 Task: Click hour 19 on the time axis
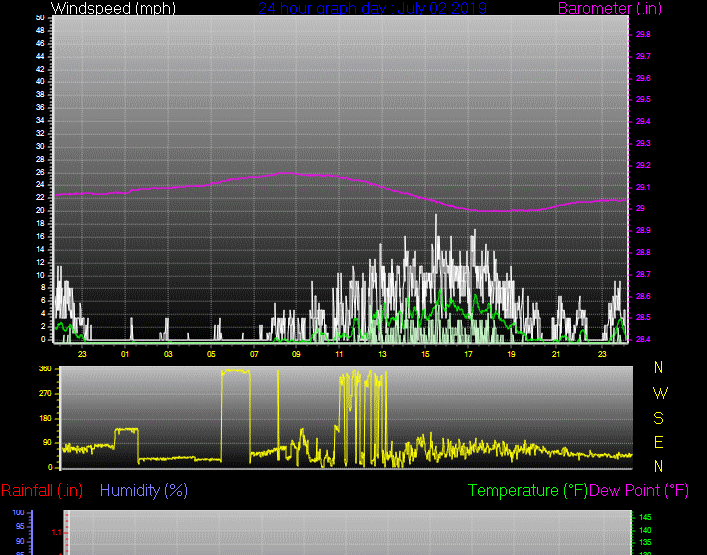coord(511,354)
